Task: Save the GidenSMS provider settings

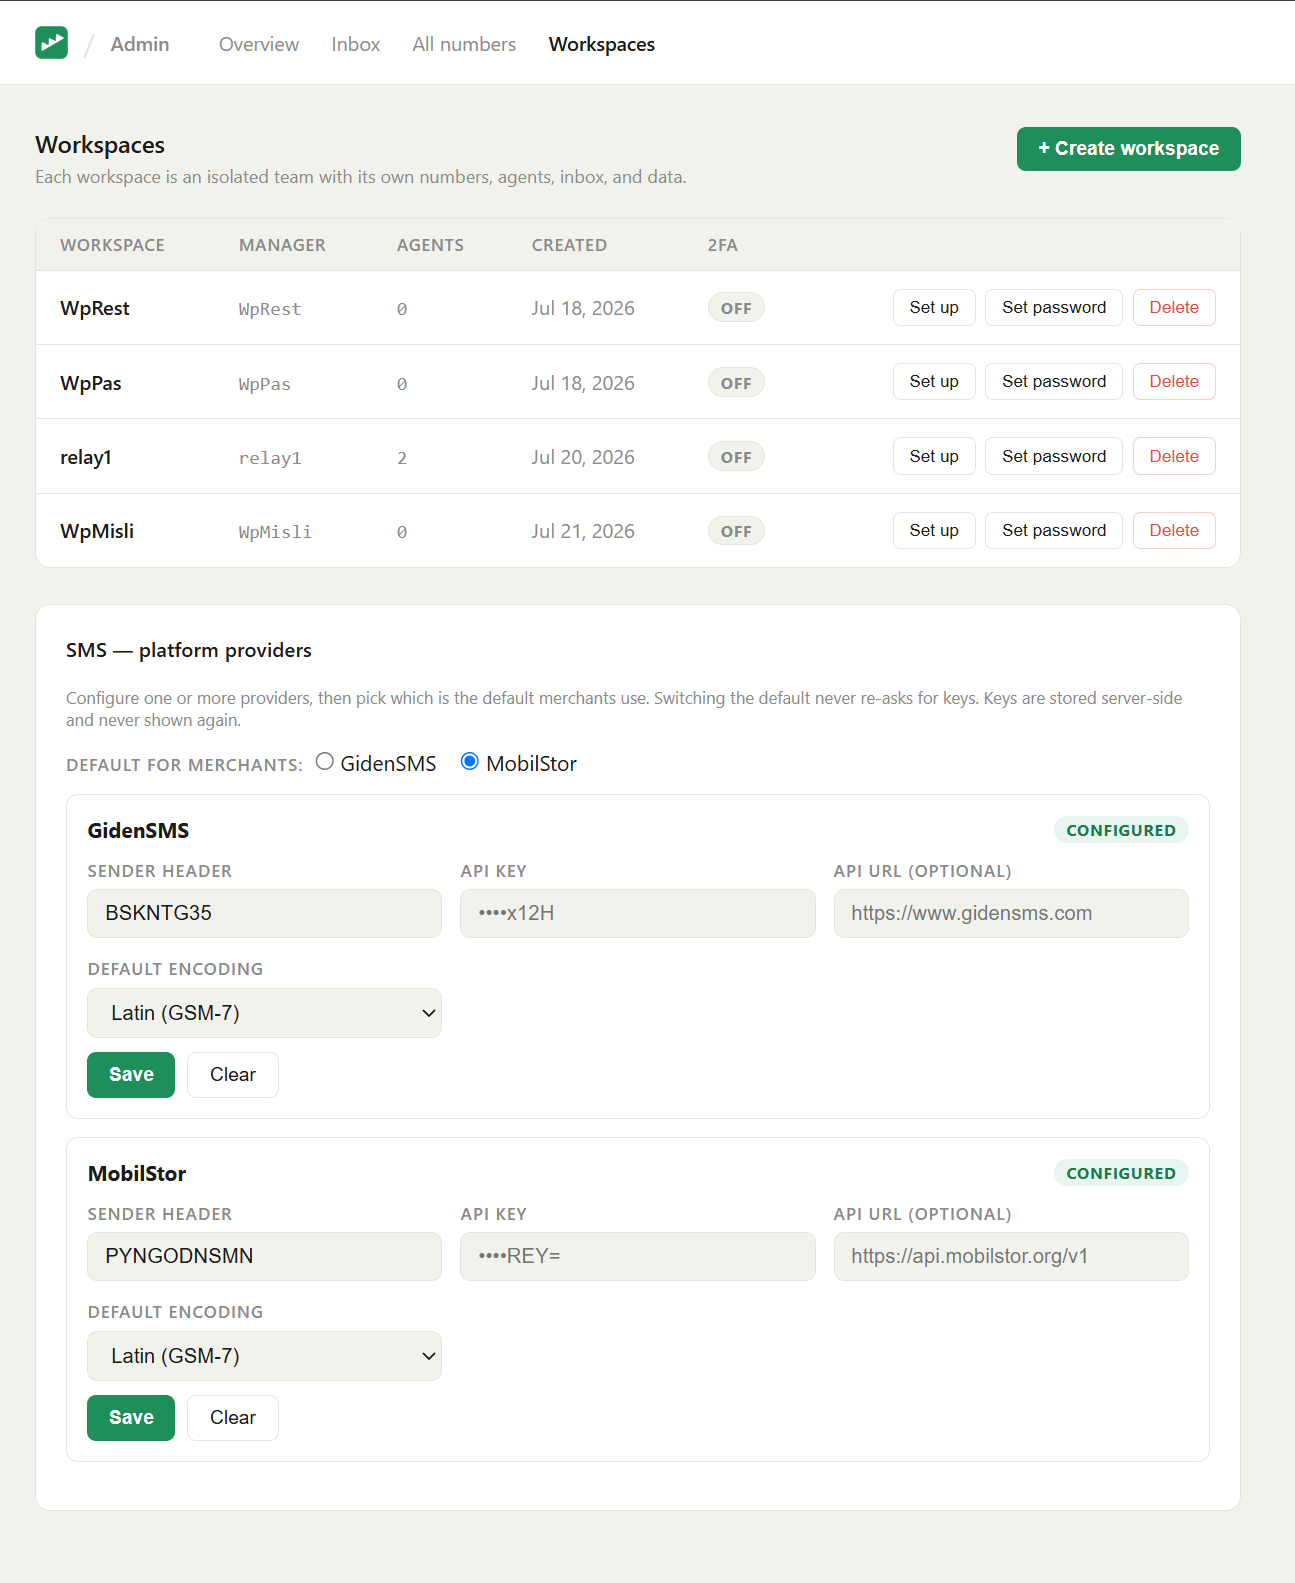Action: coord(131,1075)
